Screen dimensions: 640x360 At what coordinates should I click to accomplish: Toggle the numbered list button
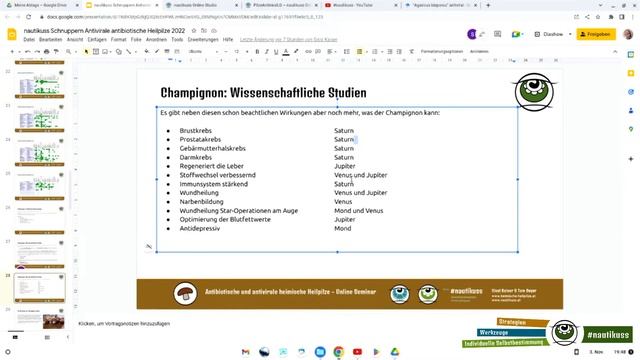tap(374, 51)
